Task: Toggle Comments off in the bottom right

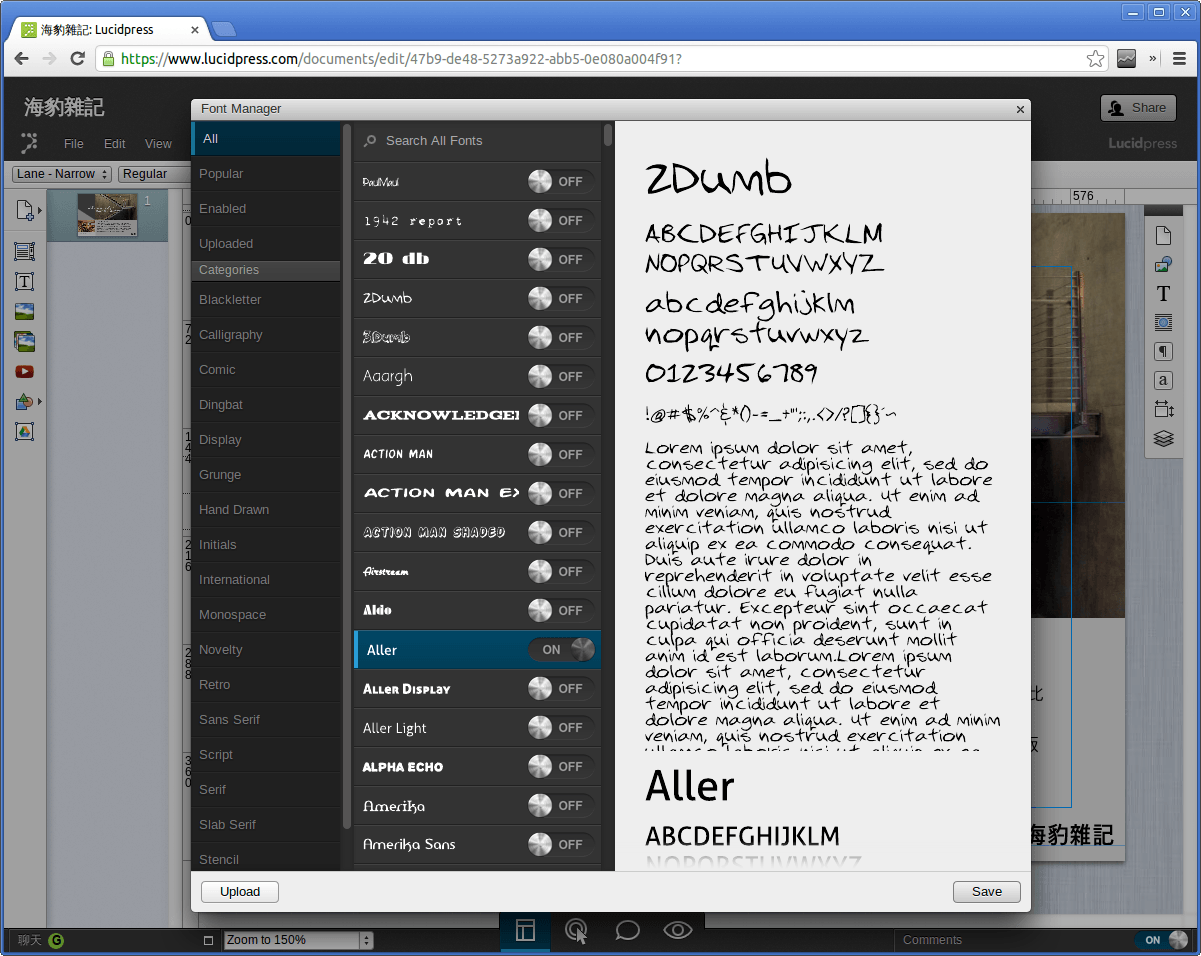Action: [x=1162, y=940]
